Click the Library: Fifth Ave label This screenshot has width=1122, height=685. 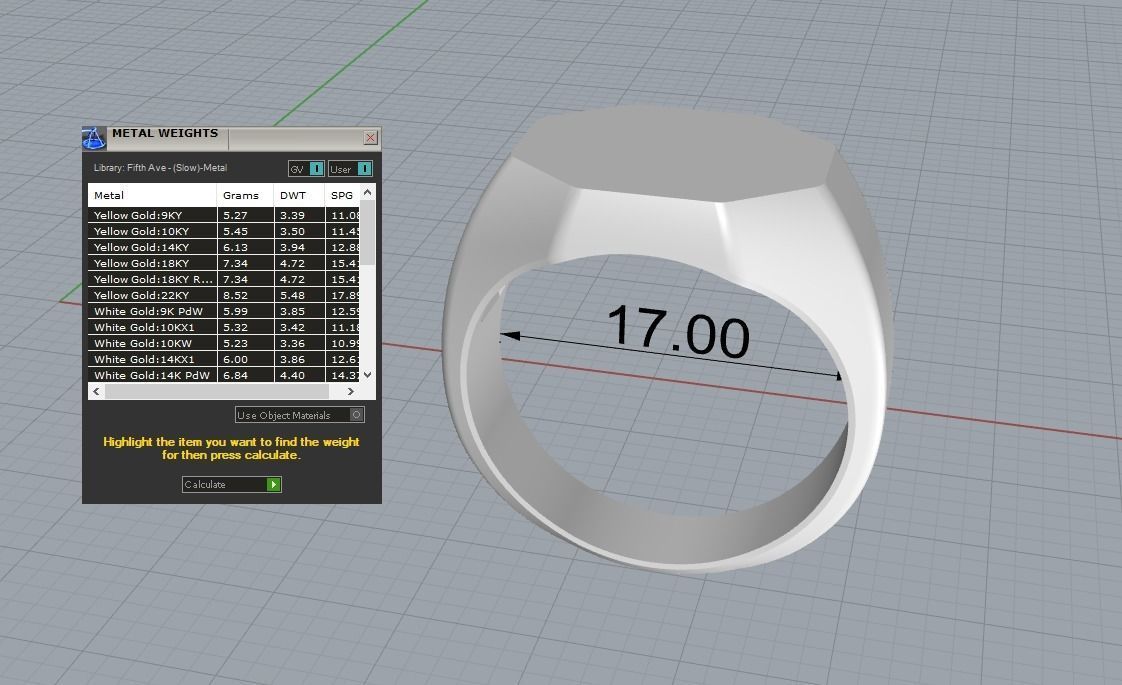point(160,168)
